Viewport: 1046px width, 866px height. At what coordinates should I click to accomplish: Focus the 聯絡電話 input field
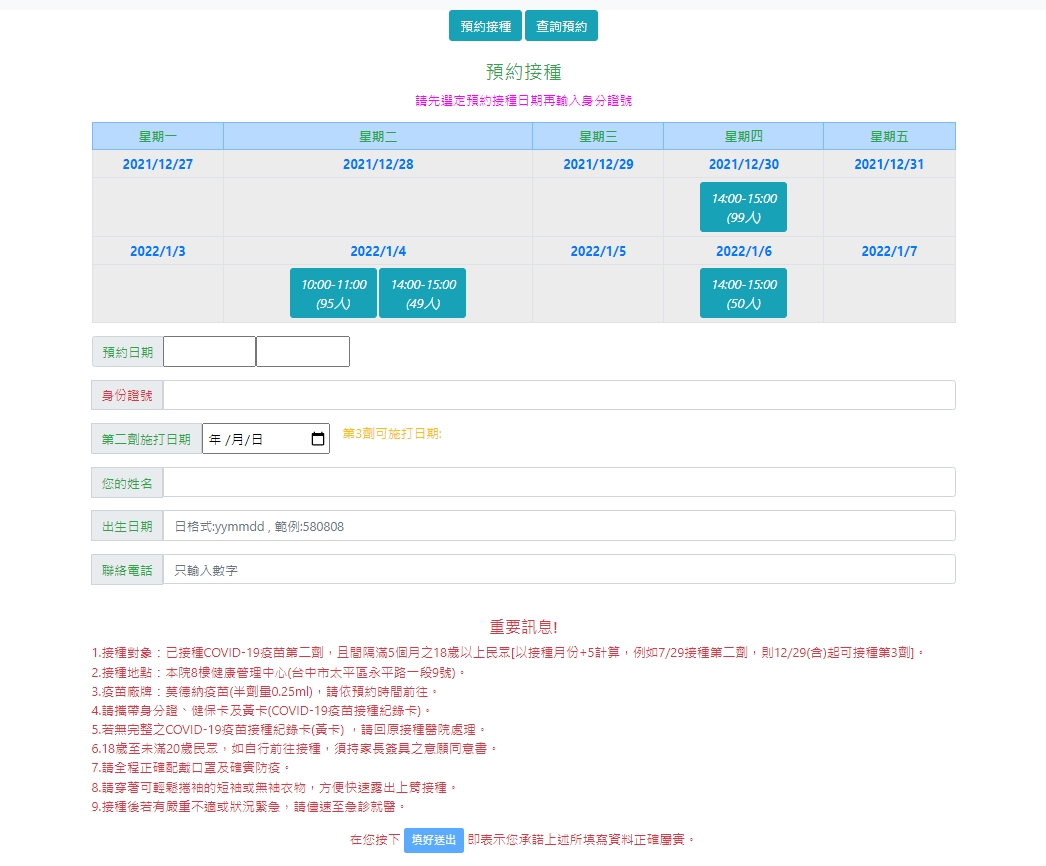[x=559, y=570]
